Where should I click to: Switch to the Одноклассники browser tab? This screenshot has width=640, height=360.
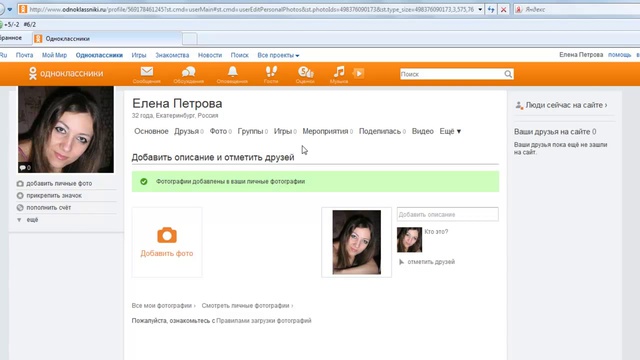point(108,39)
